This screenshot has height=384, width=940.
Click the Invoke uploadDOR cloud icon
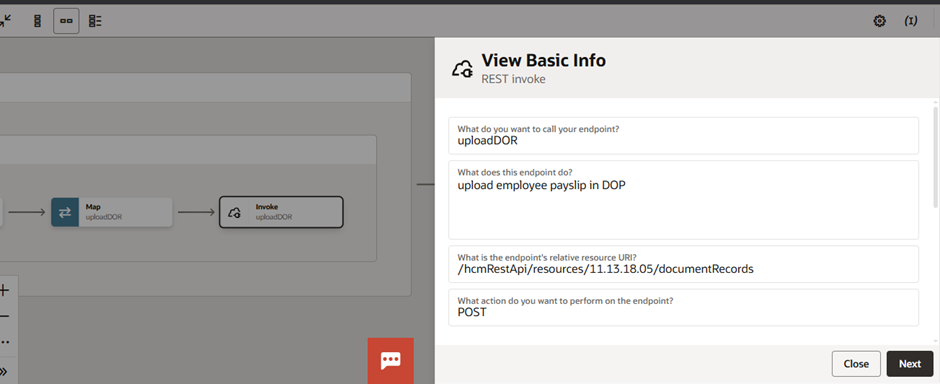point(235,212)
